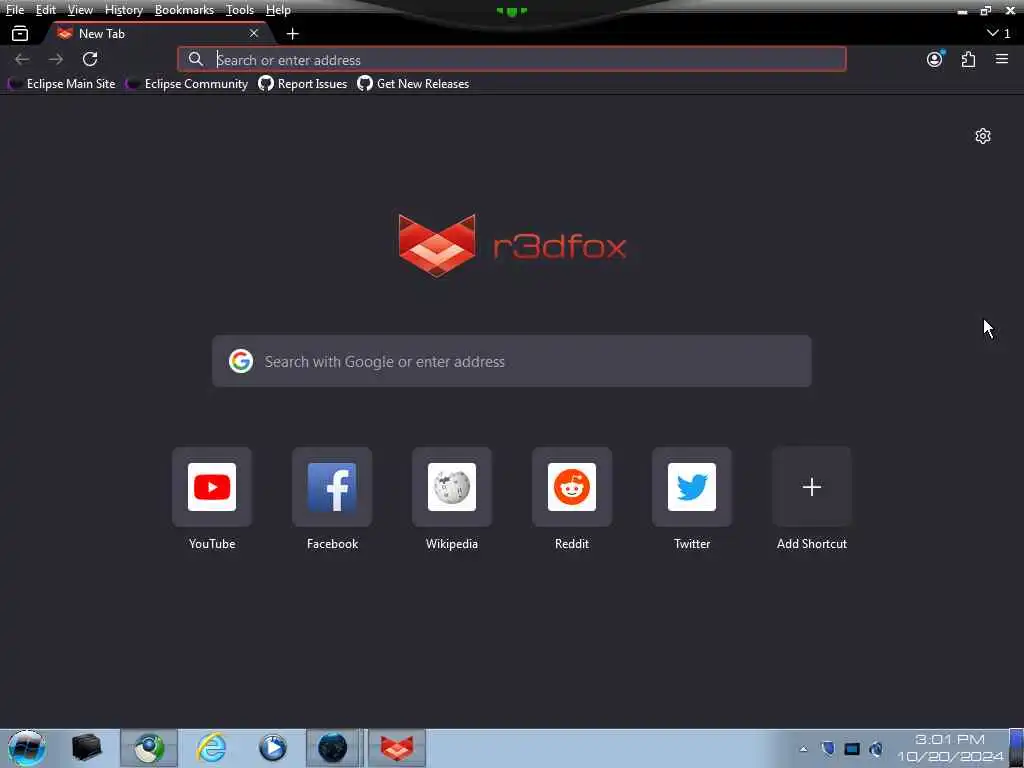The height and width of the screenshot is (768, 1024).
Task: Open the Windows Start button
Action: (27, 748)
